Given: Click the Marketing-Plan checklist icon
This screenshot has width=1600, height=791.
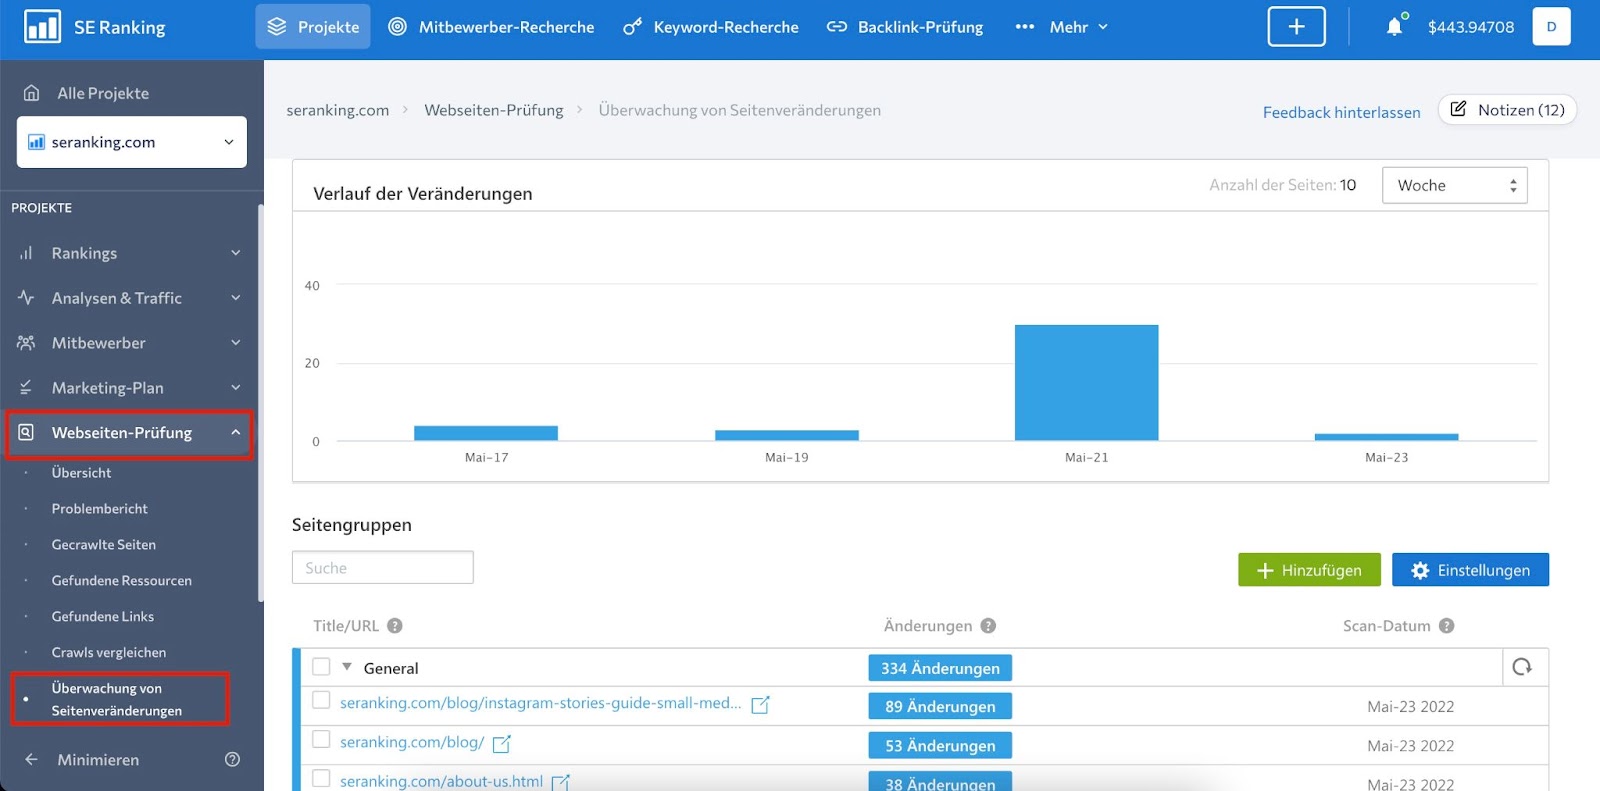Looking at the screenshot, I should coord(26,388).
